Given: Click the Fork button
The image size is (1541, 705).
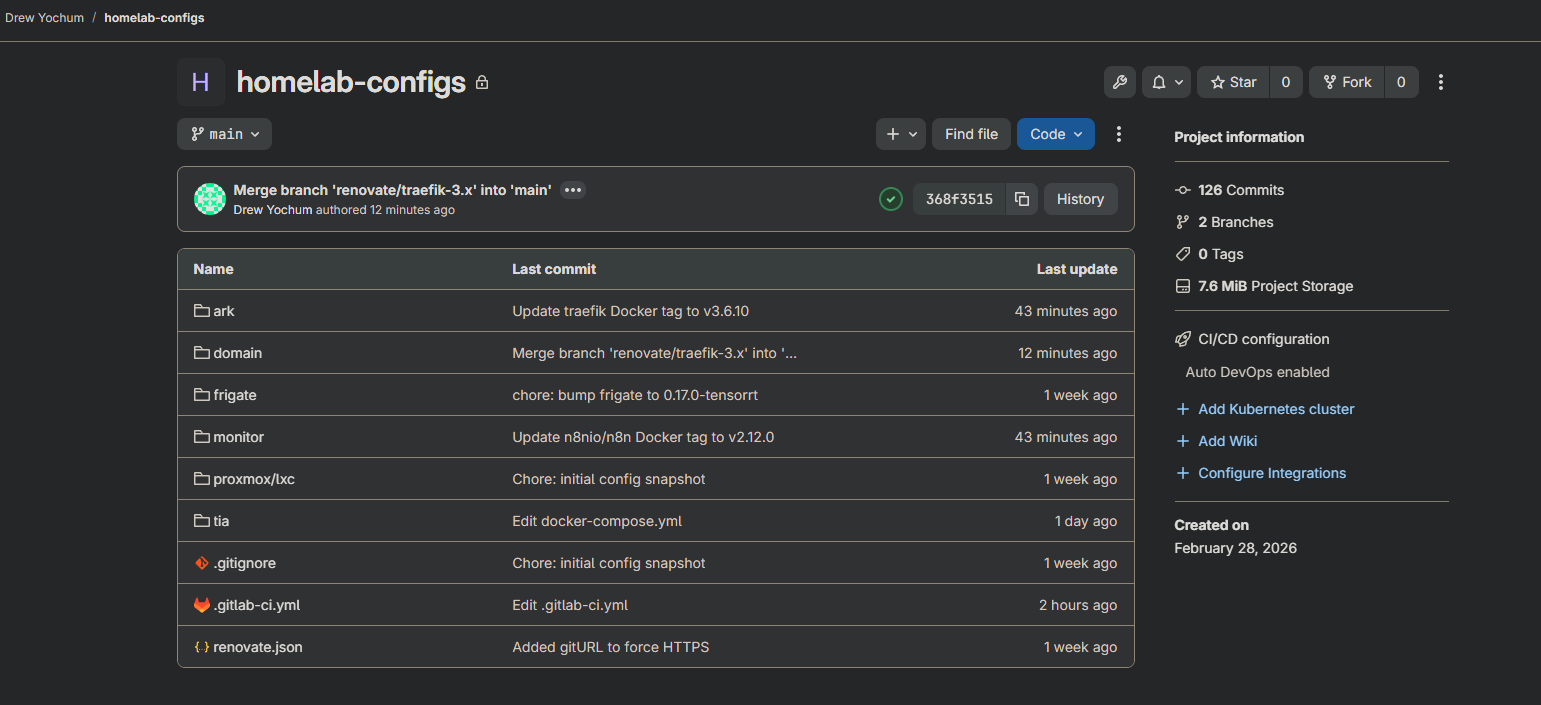Looking at the screenshot, I should click(1347, 82).
